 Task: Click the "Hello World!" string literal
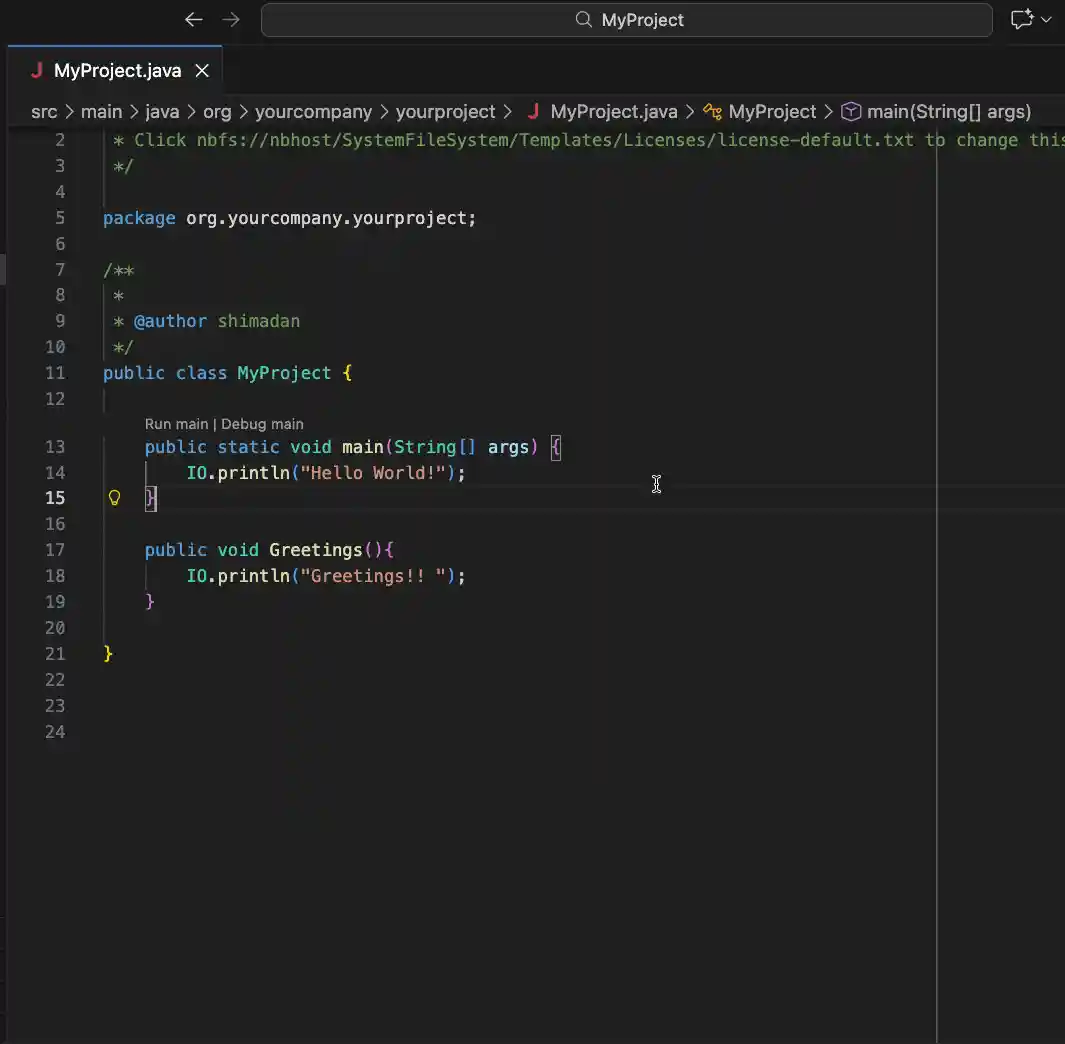[x=373, y=473]
